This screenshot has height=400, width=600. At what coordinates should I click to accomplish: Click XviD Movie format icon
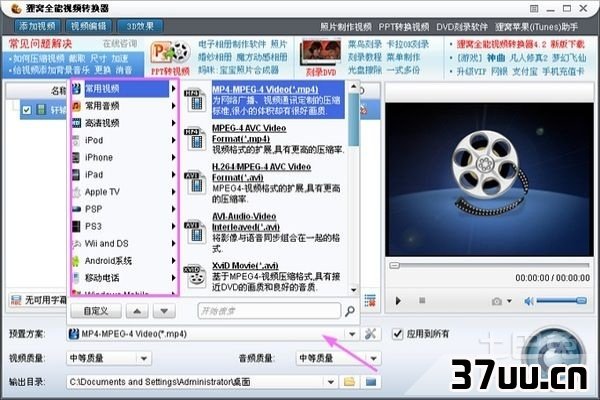tap(195, 276)
